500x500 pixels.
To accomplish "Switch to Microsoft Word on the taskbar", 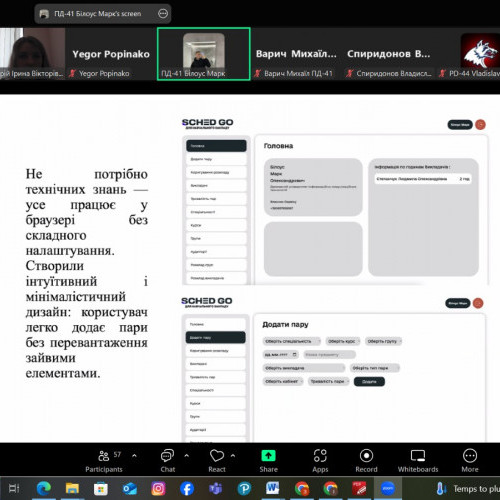I will click(x=273, y=489).
